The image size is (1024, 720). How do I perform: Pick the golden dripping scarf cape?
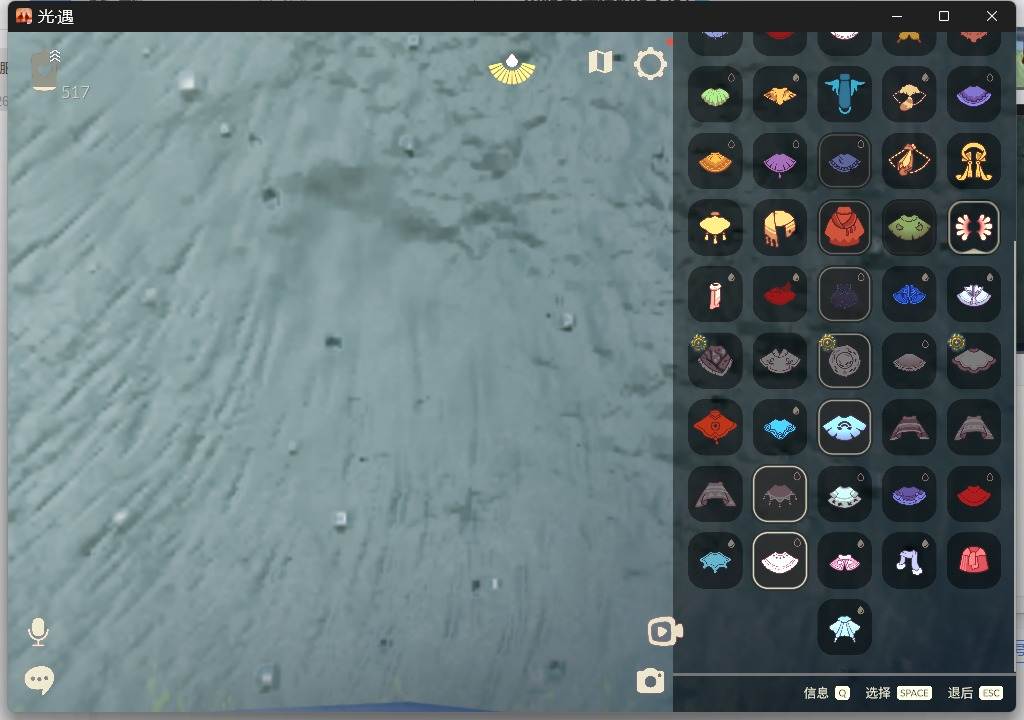tap(779, 227)
